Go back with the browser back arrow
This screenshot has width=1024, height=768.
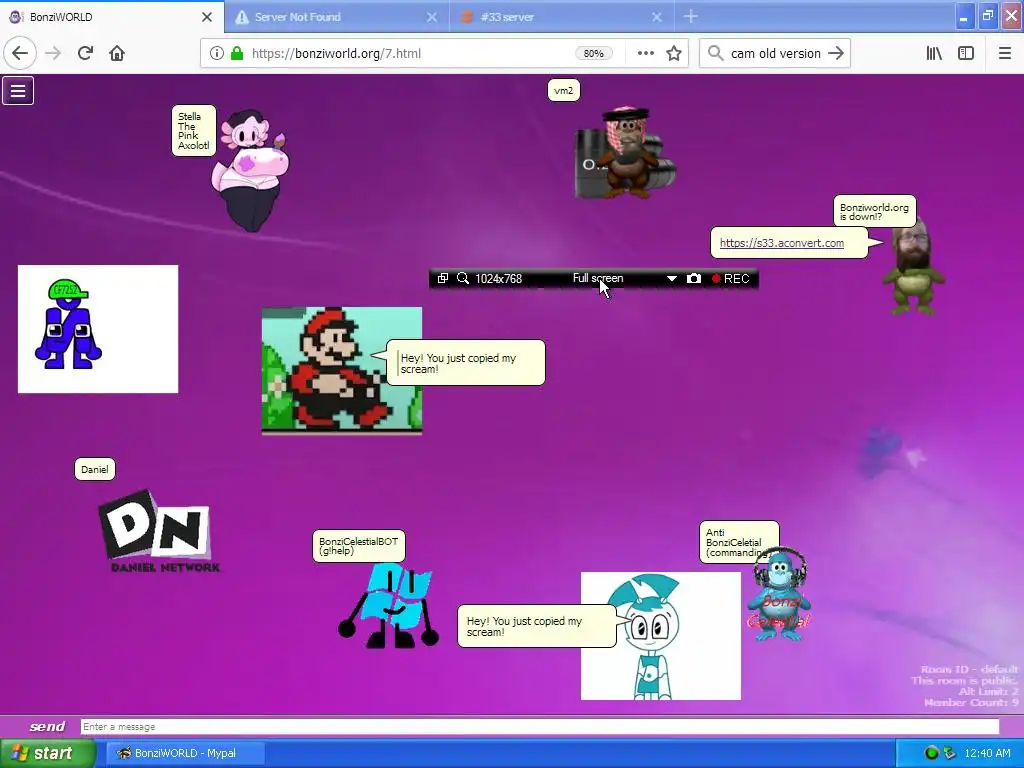20,53
